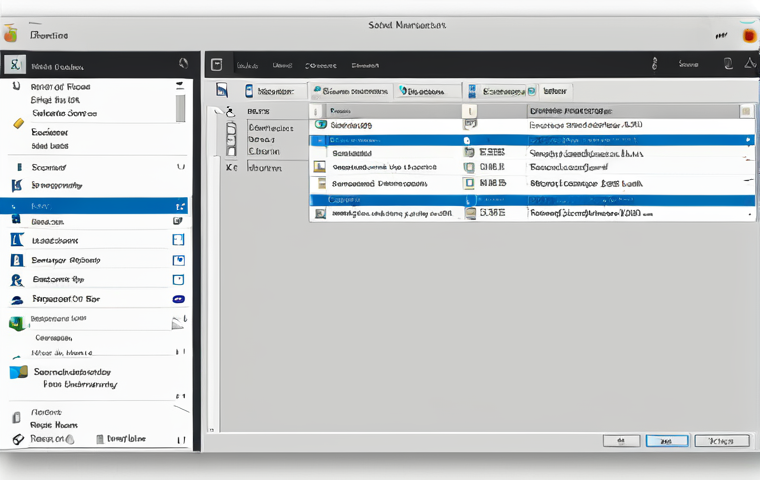Toggle the blue square box beside the tall blue icon row

[178, 240]
